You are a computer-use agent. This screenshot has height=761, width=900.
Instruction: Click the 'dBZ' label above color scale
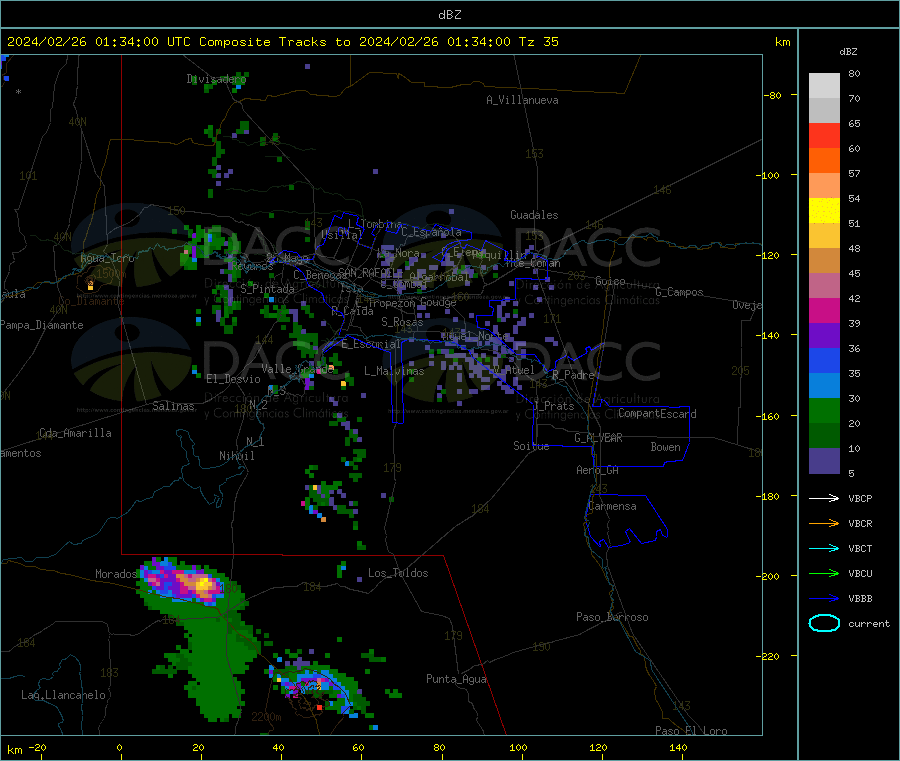[x=848, y=52]
